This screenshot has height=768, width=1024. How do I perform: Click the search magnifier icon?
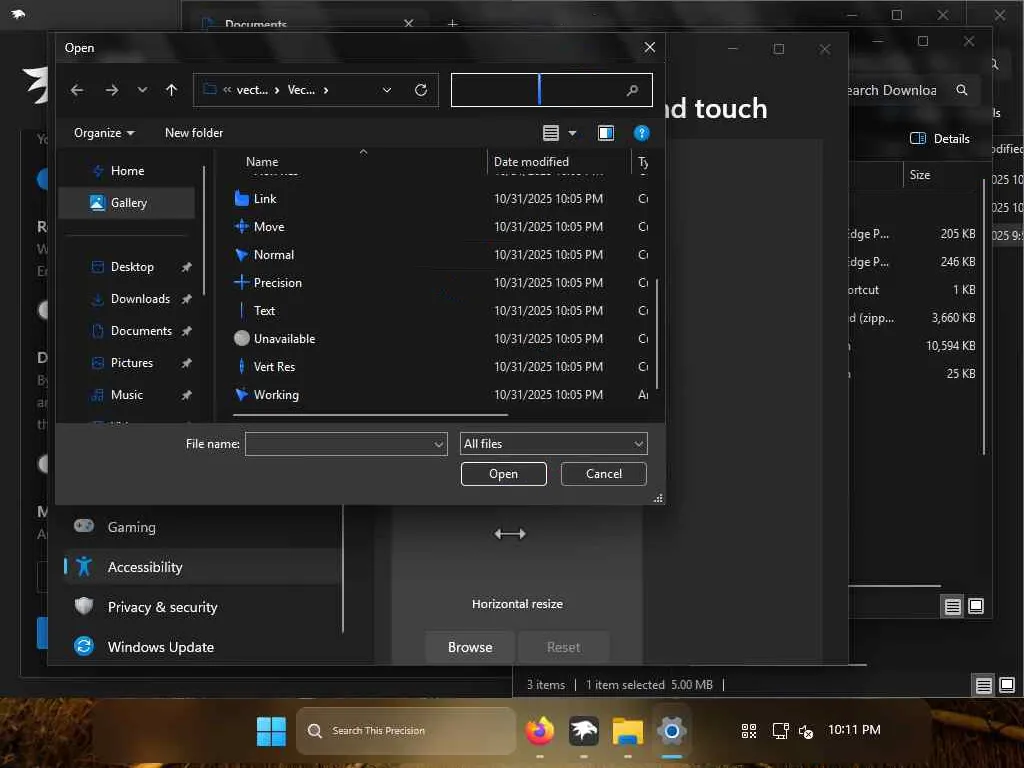(632, 90)
